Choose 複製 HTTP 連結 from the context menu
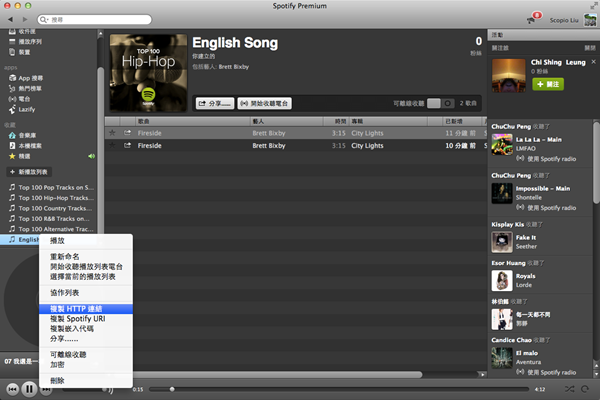The image size is (600, 400). click(86, 309)
